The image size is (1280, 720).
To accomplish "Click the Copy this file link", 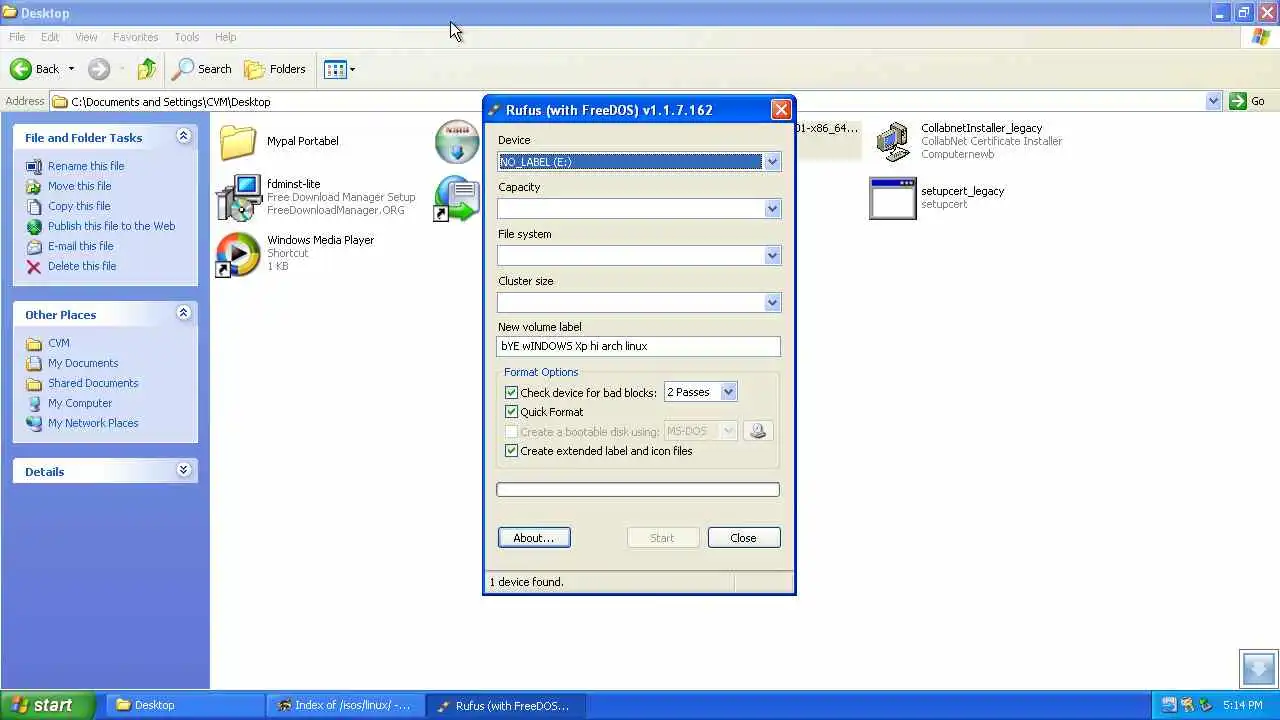I will click(x=79, y=206).
